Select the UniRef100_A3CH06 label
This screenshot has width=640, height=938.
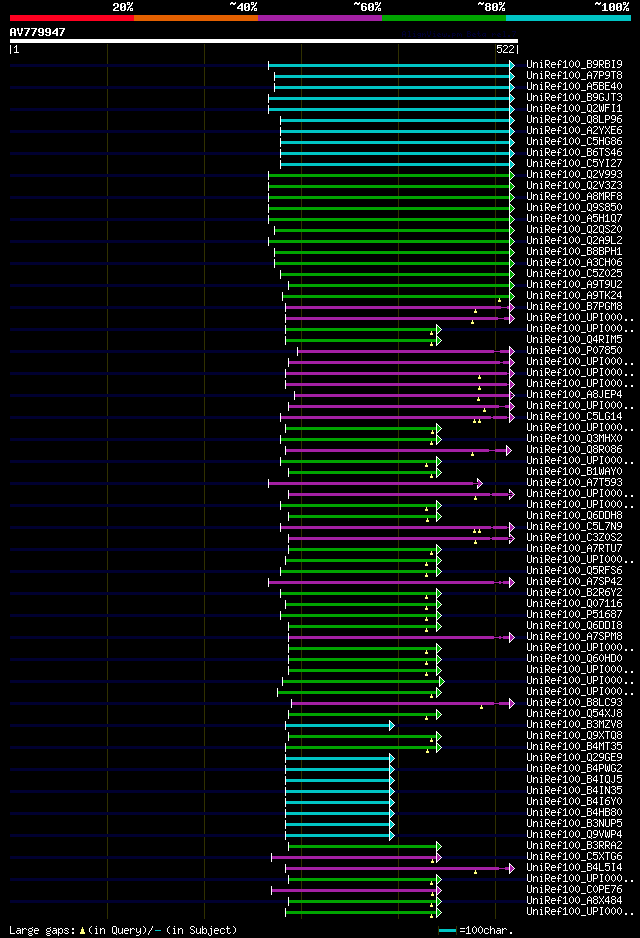(x=574, y=263)
